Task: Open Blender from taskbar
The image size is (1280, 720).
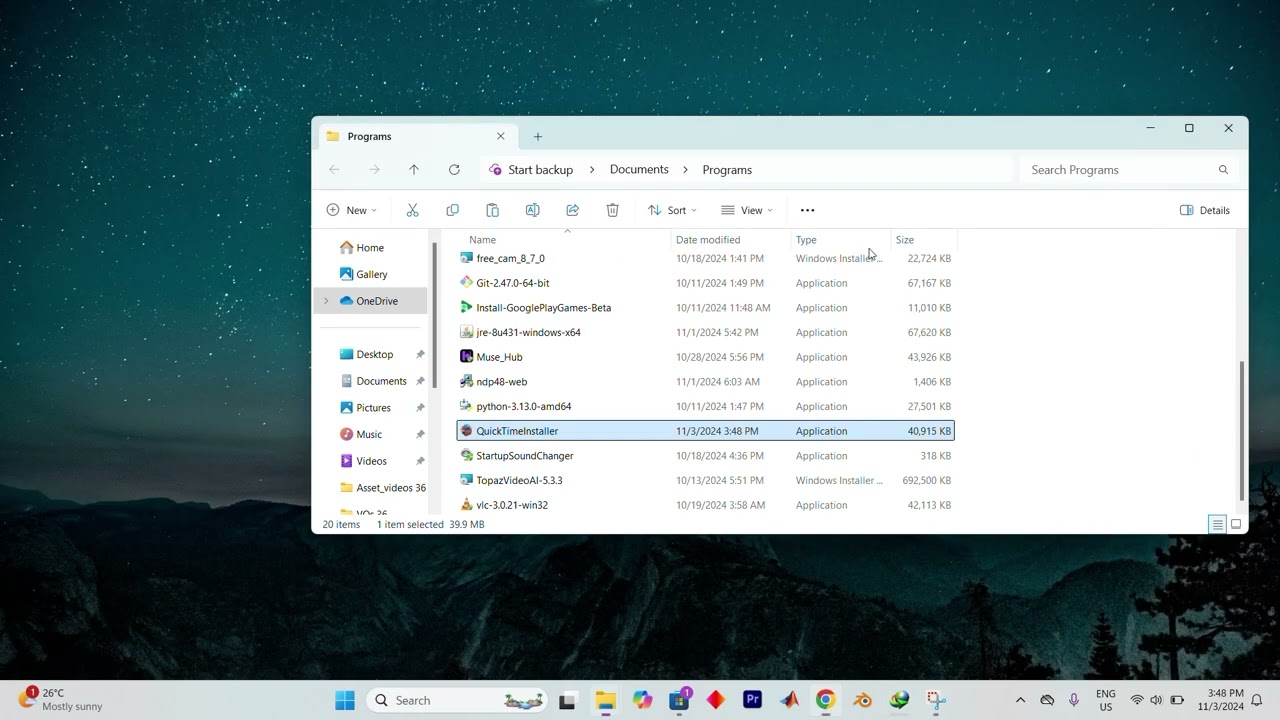Action: [x=863, y=700]
